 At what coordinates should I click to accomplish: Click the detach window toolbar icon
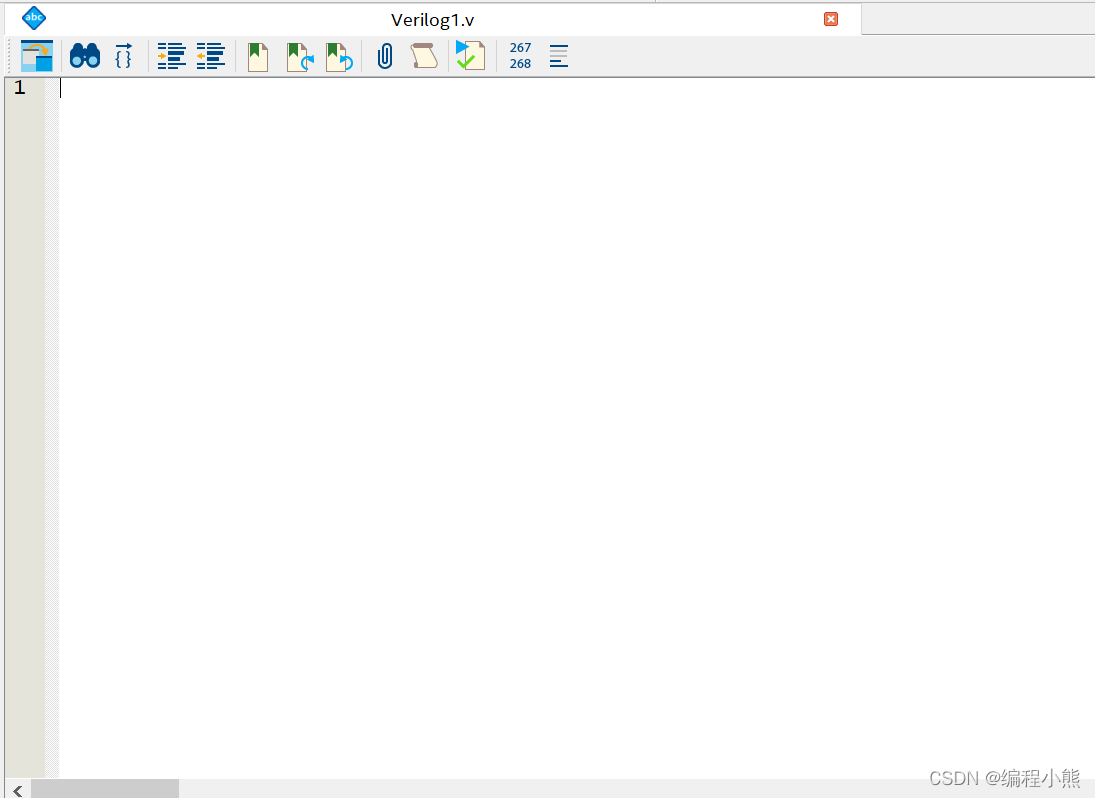click(x=37, y=56)
